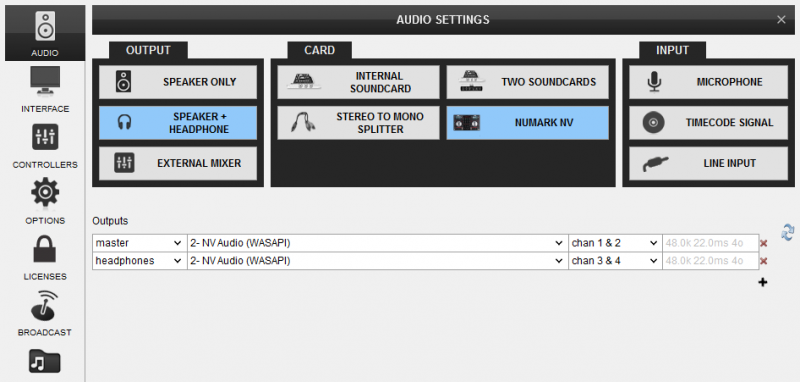Choose the Numark NV card option
Viewport: 800px width, 382px height.
coord(528,123)
